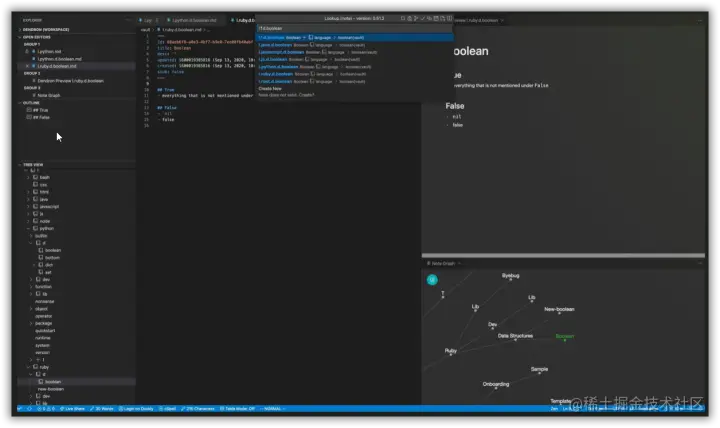Click errors and warnings status bar indicator
The height and width of the screenshot is (428, 720).
(46, 409)
